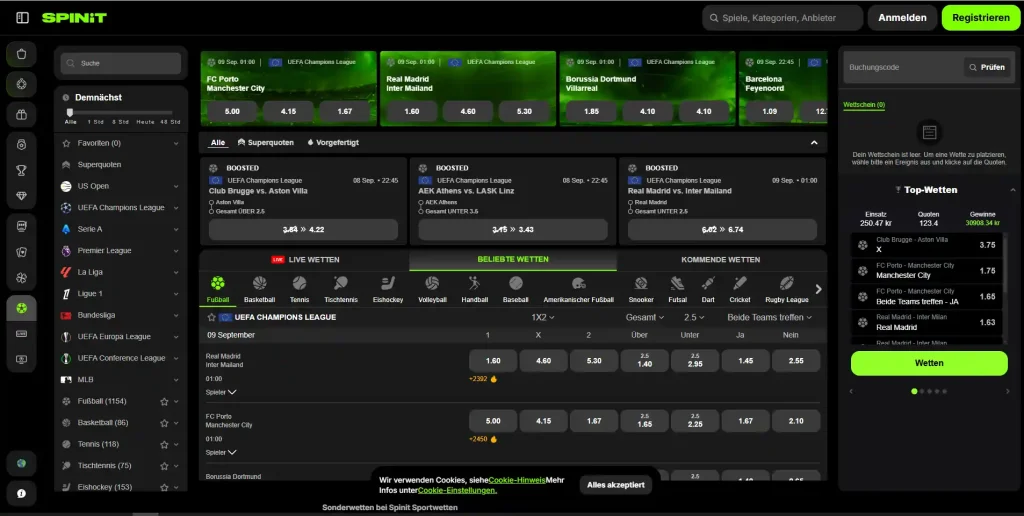Open the diamond icon in left rail
This screenshot has height=516, width=1024.
tap(22, 196)
